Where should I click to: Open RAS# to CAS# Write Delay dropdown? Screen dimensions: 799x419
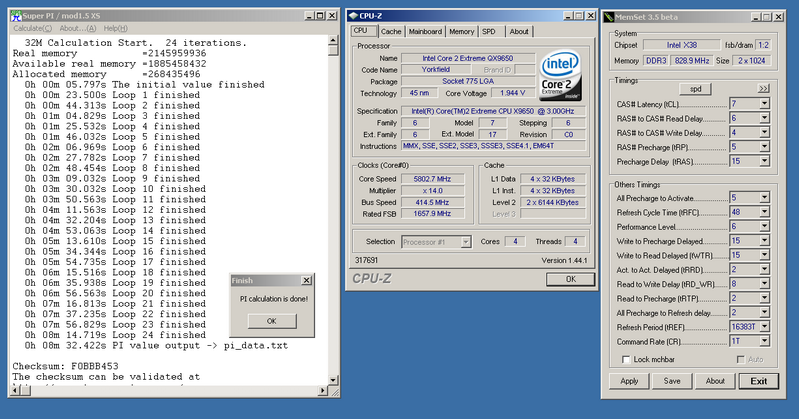pyautogui.click(x=764, y=133)
